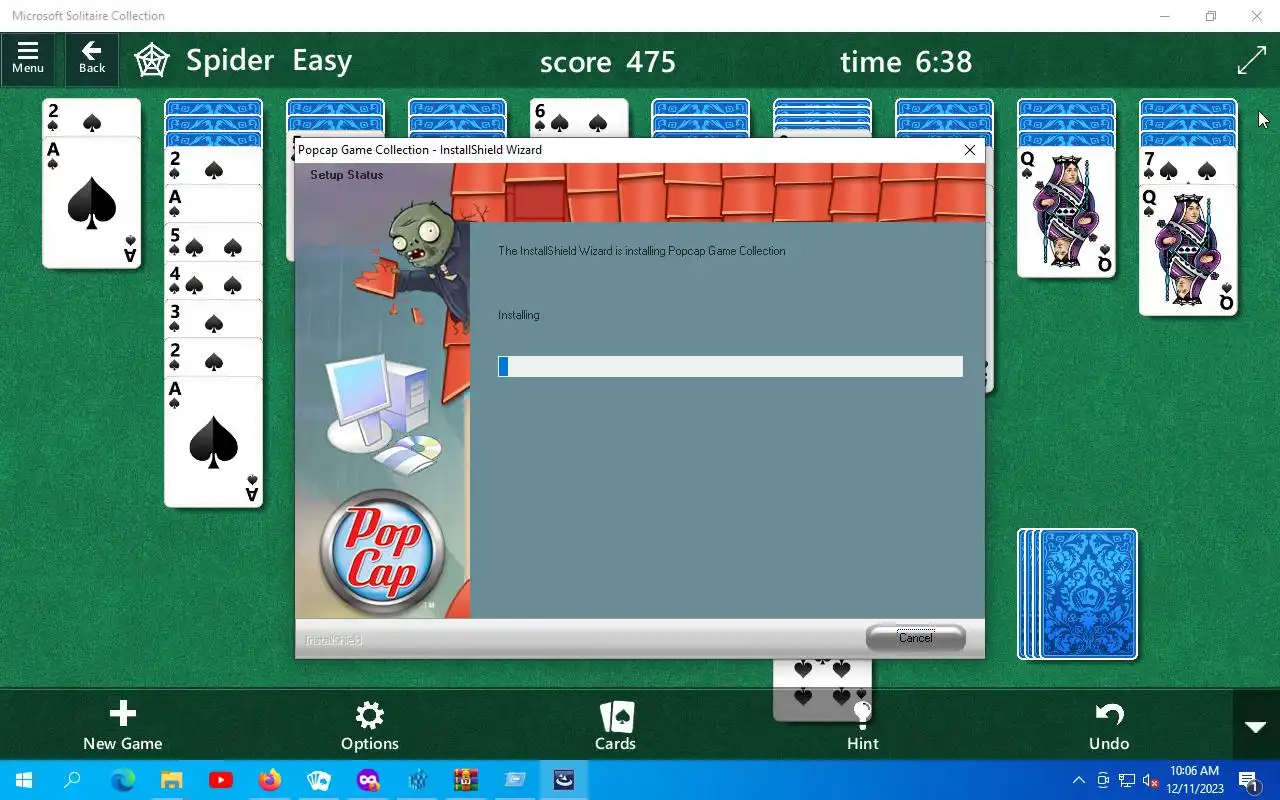
Task: Launch Firefox from the taskbar
Action: point(270,780)
